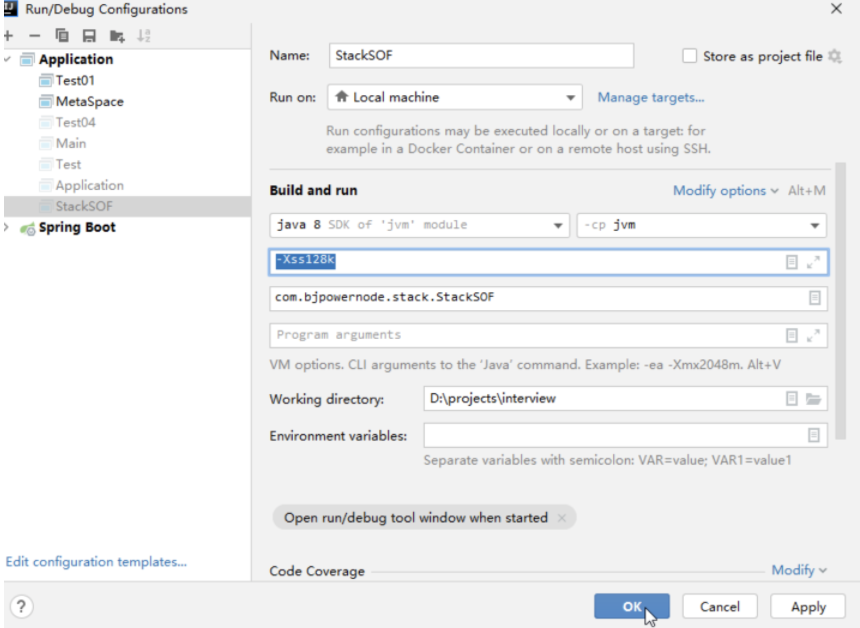Select the Test configuration
Image resolution: width=860 pixels, height=628 pixels.
68,164
